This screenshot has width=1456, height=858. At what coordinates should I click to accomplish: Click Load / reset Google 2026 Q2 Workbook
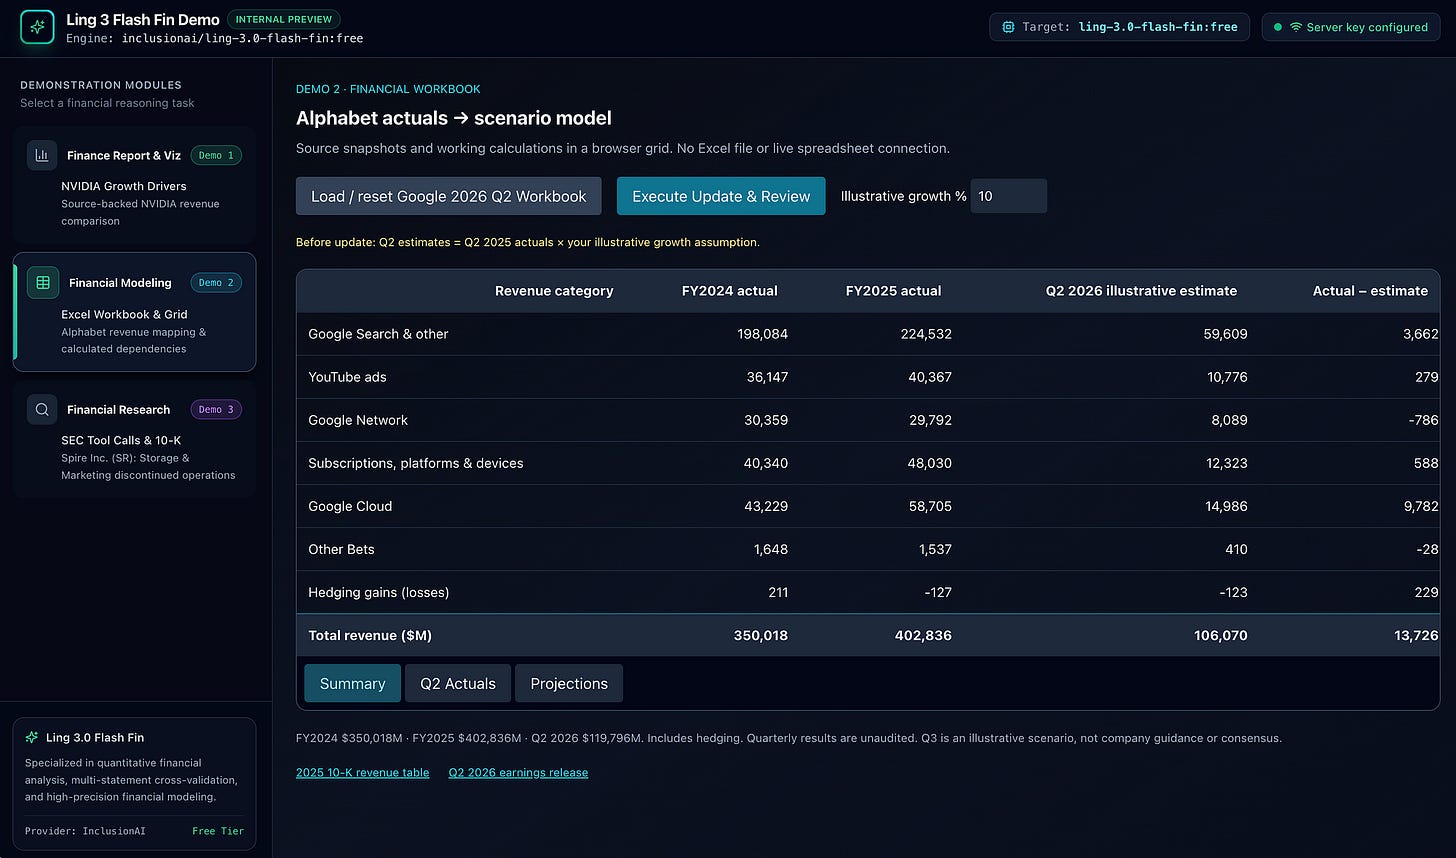[x=449, y=196]
